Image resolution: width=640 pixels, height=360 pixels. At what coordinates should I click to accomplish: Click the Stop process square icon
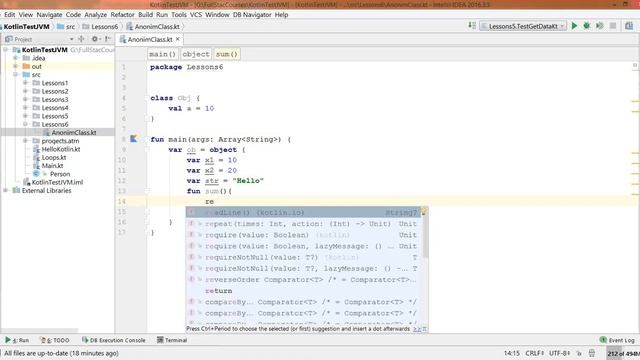tap(613, 26)
